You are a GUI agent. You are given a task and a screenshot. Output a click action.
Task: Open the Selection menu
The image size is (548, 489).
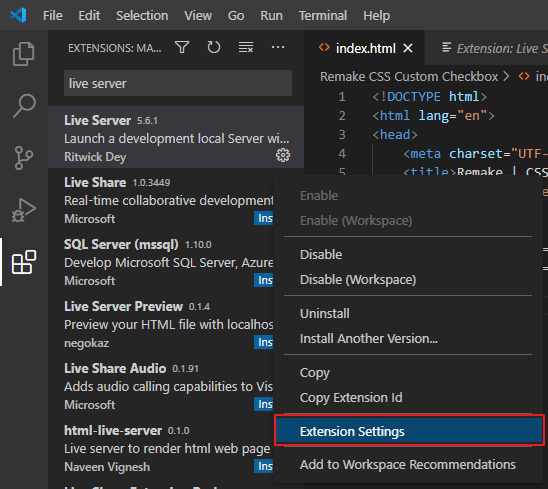(142, 15)
